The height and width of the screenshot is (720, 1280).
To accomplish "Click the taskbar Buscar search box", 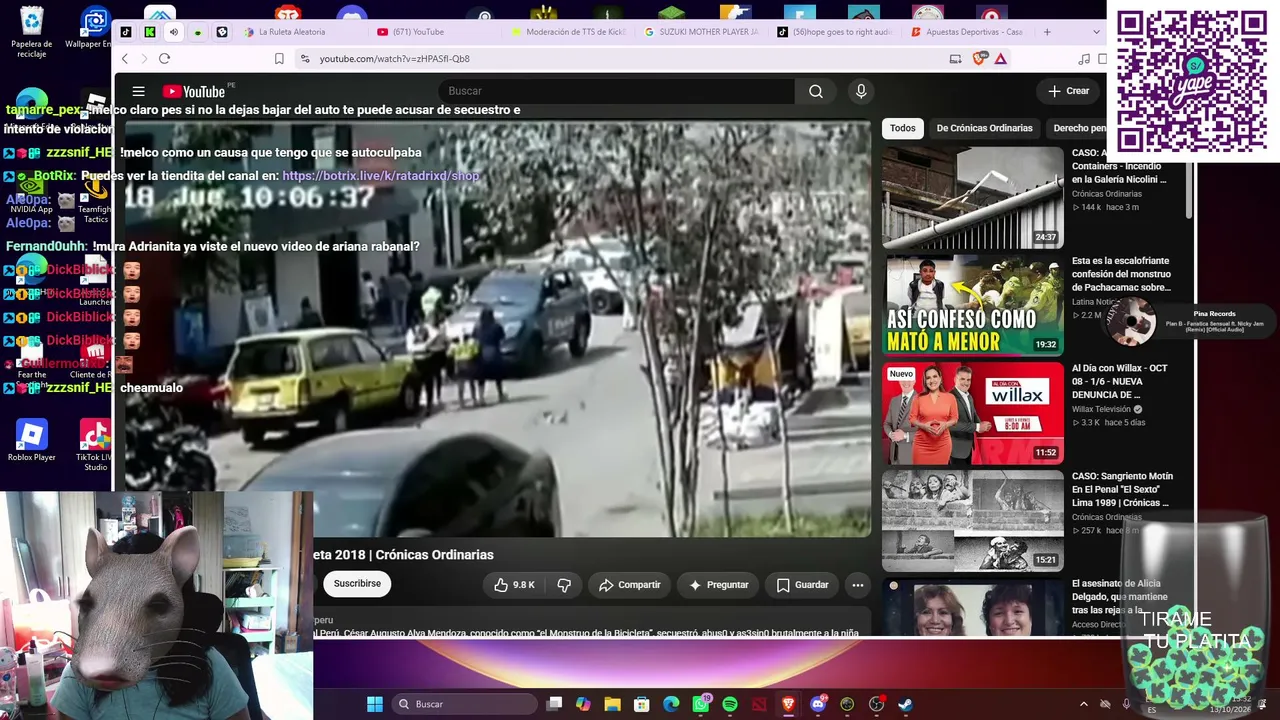I will click(x=464, y=704).
